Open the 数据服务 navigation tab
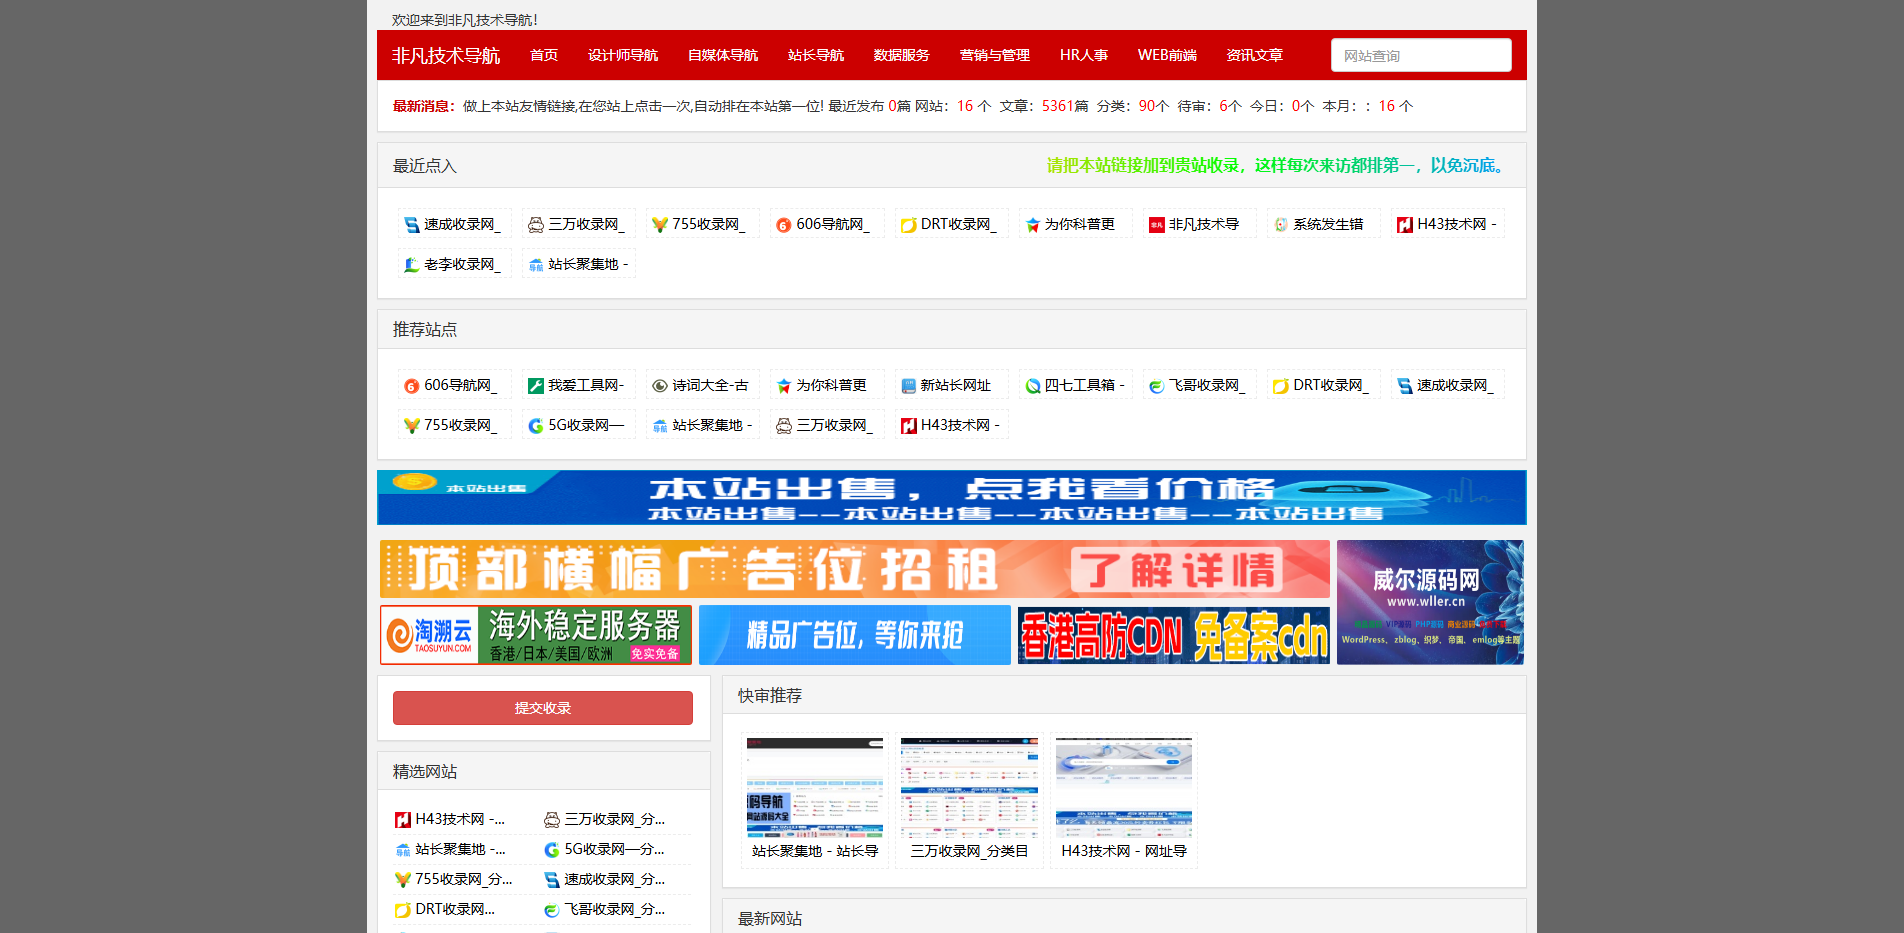This screenshot has width=1904, height=933. click(x=900, y=56)
